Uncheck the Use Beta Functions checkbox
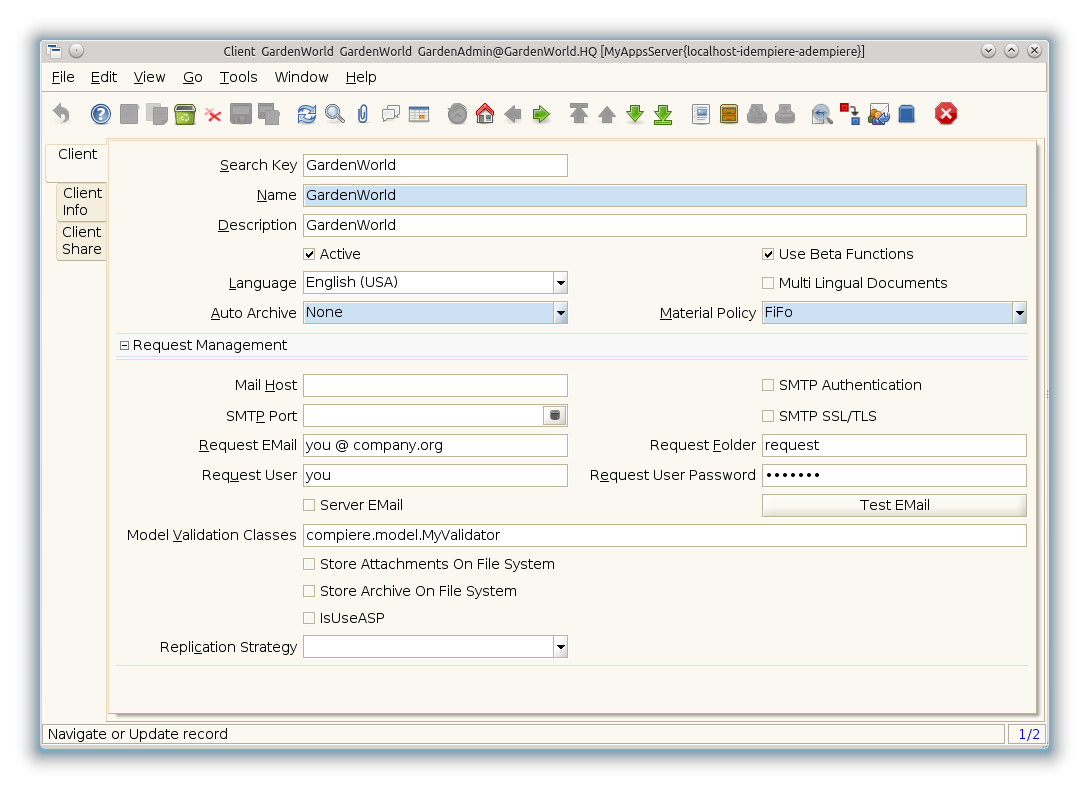Screen dimensions: 1089x789 [x=769, y=254]
